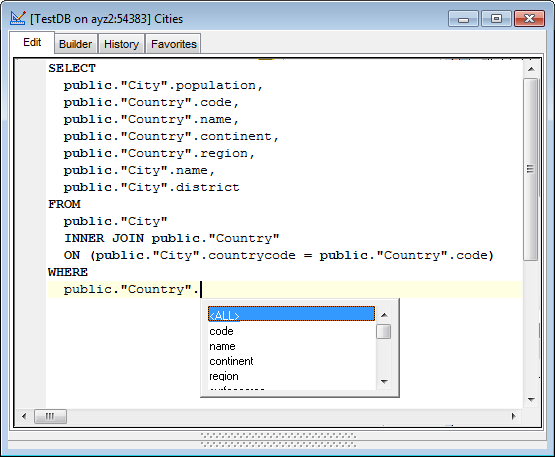The height and width of the screenshot is (457, 555).
Task: Click the public."Country".name line
Action: point(151,119)
